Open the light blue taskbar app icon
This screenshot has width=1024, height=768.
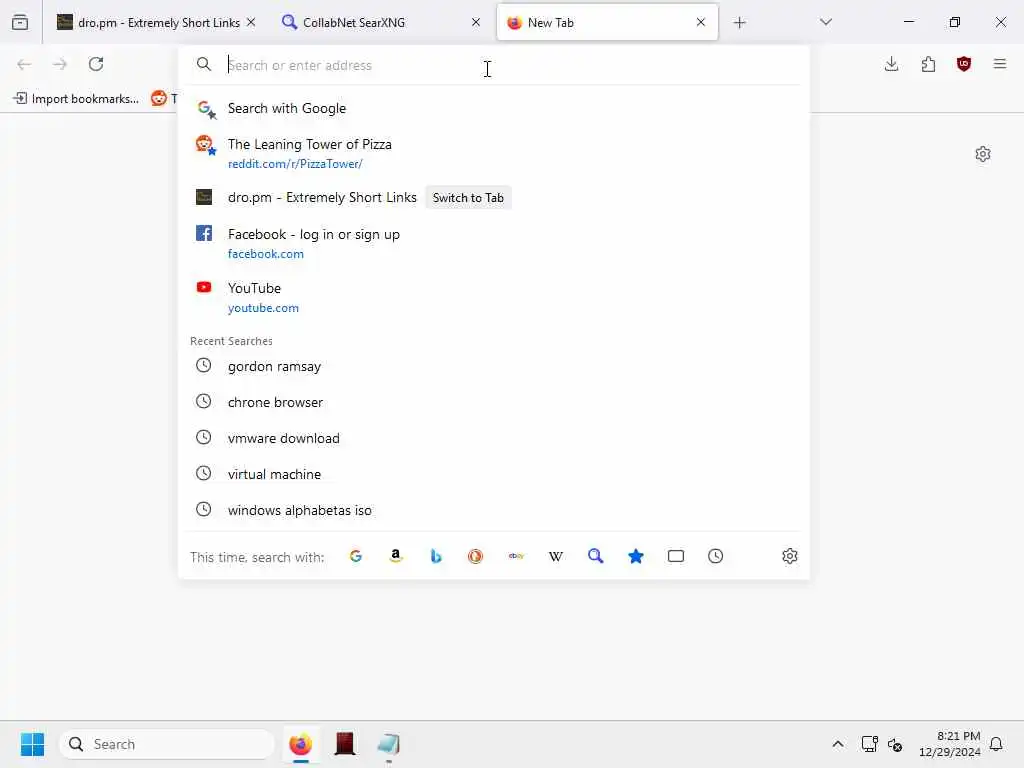click(x=389, y=744)
